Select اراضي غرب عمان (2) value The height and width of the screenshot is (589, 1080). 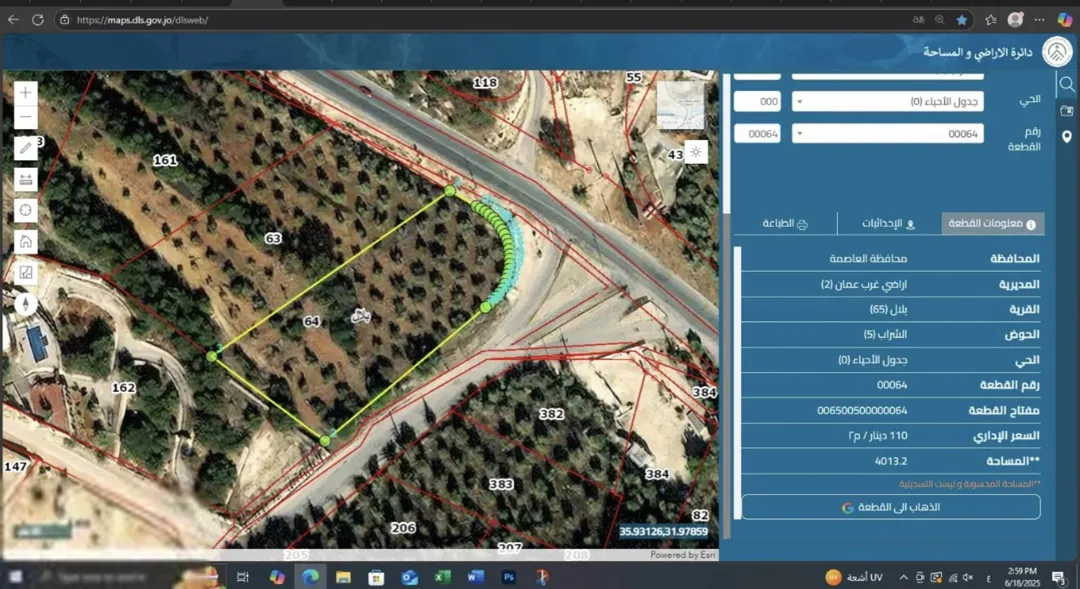[864, 284]
